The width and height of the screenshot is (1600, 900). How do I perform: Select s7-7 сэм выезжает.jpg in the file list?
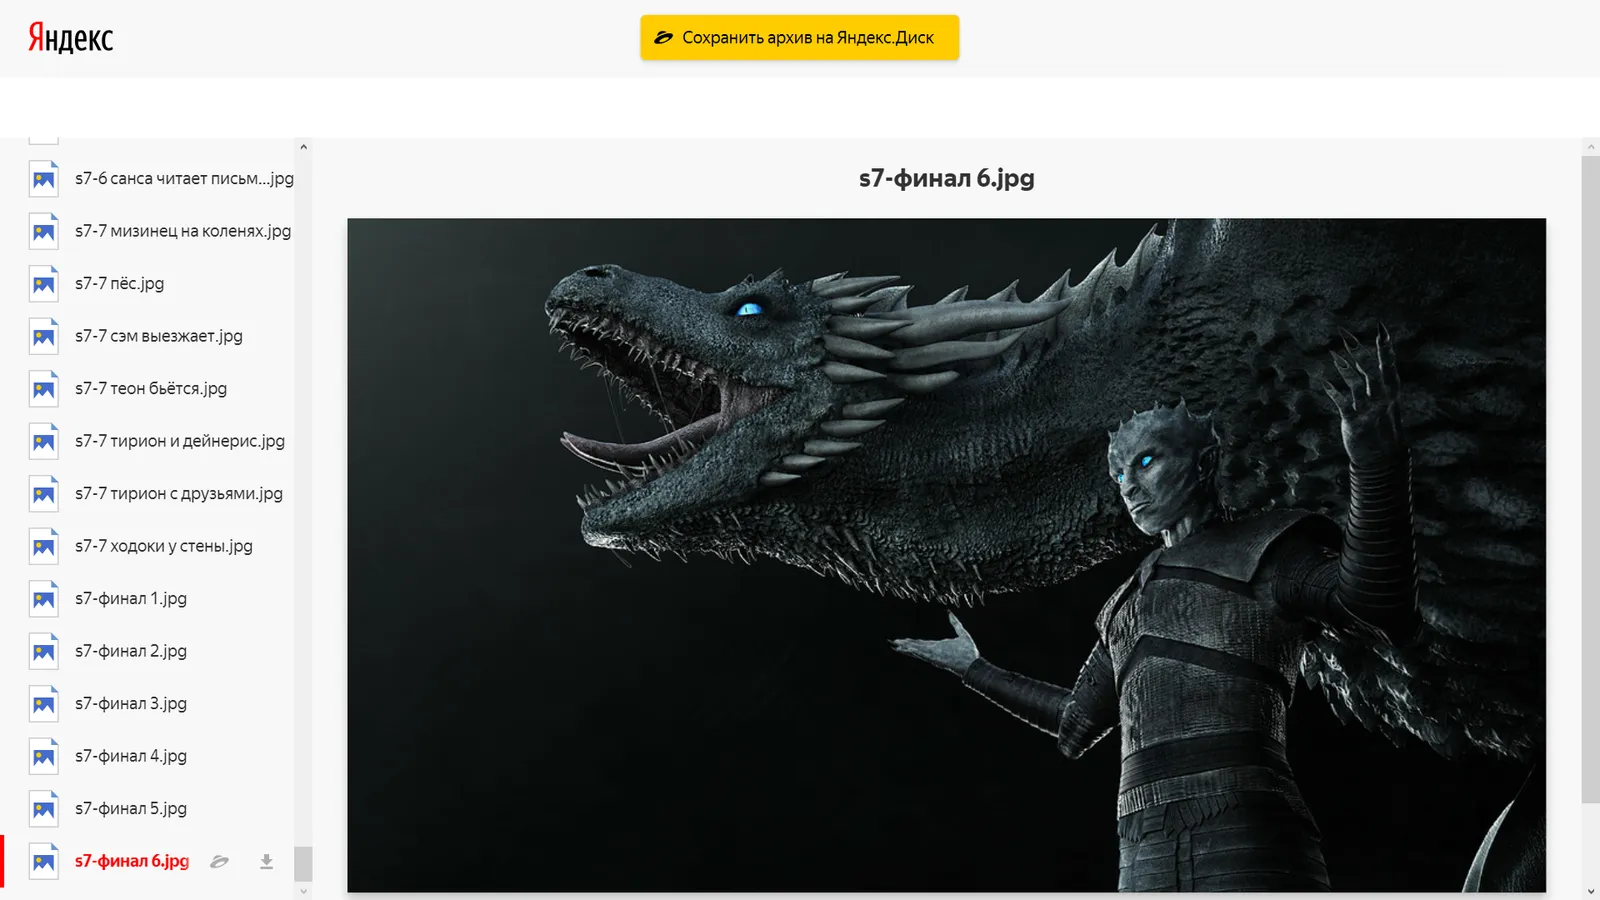(160, 336)
